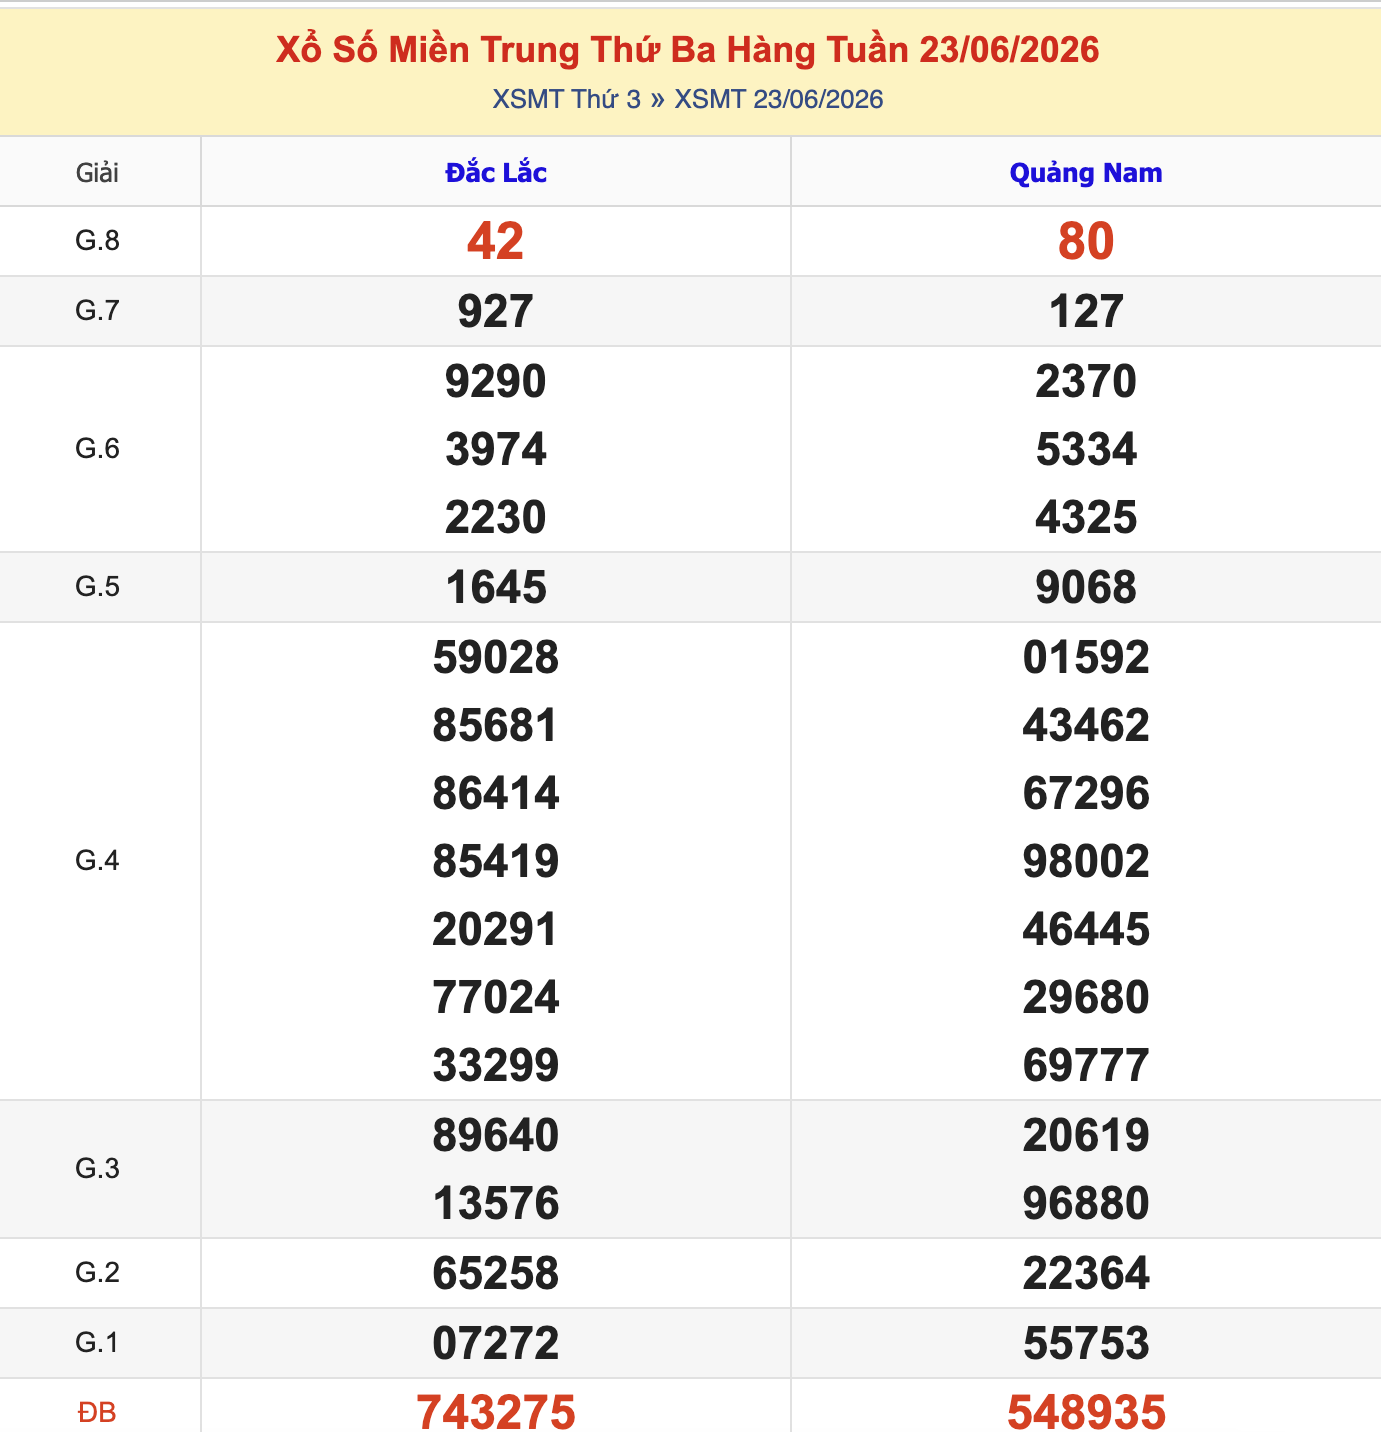Select the G.7 row label
The width and height of the screenshot is (1381, 1432).
tap(97, 311)
